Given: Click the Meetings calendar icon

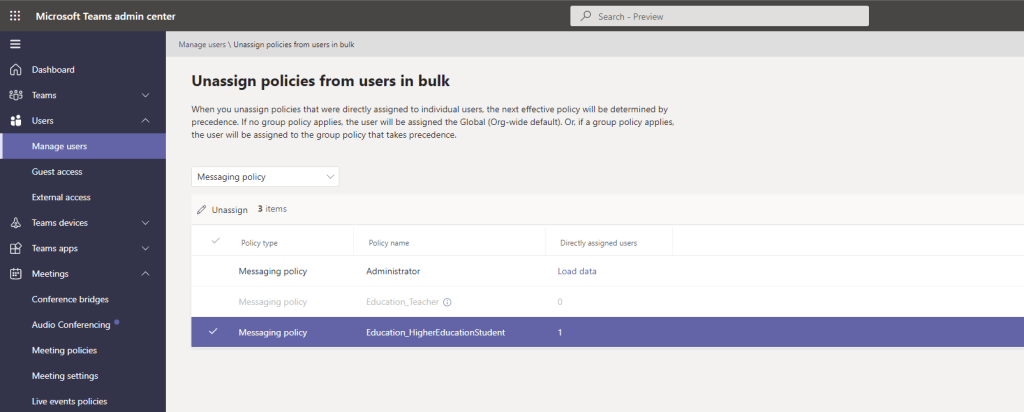Looking at the screenshot, I should [15, 274].
